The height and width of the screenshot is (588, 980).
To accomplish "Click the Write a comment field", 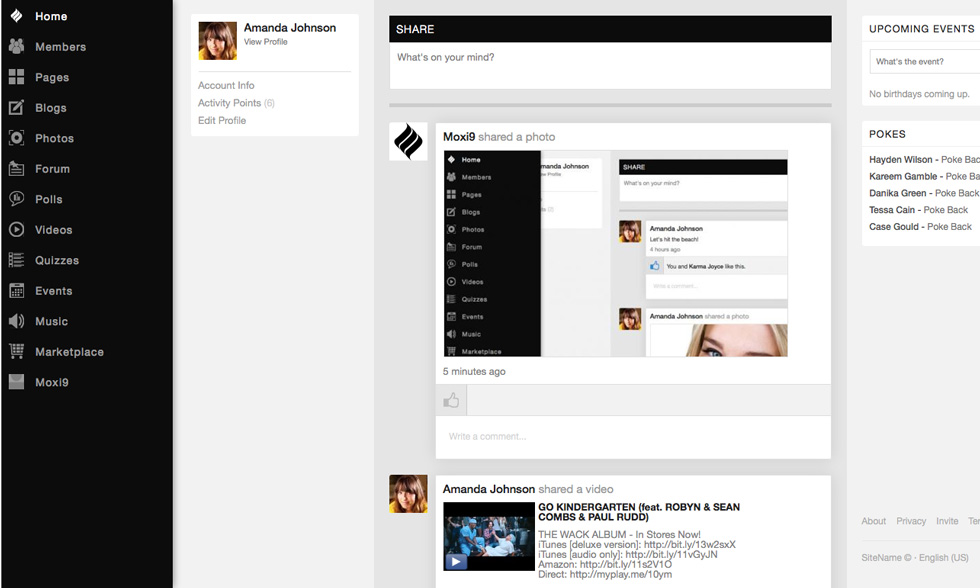I will (x=632, y=437).
